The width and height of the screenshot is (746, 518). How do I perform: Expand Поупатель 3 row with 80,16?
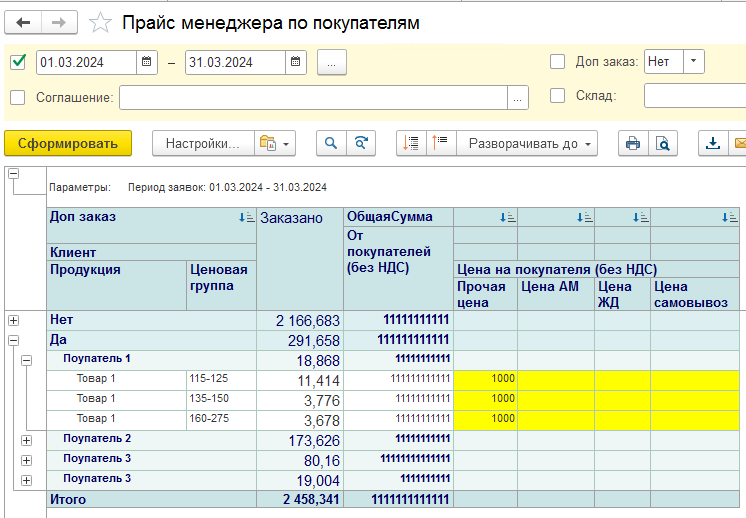27,460
